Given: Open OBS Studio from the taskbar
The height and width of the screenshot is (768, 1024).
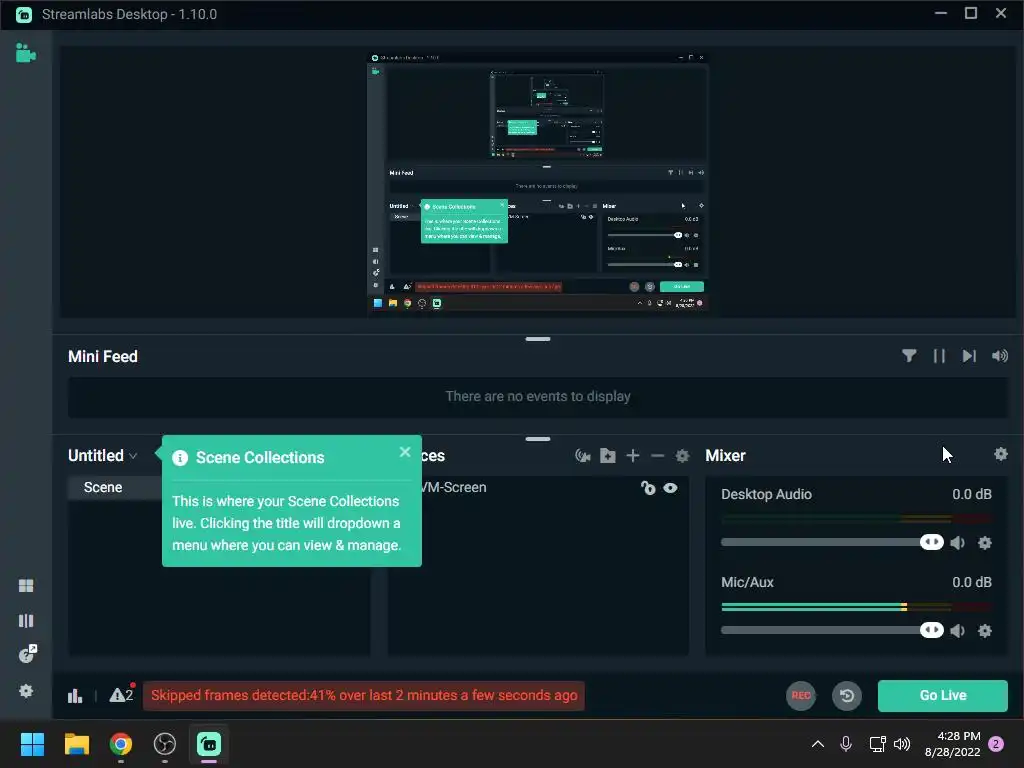Looking at the screenshot, I should click(165, 744).
